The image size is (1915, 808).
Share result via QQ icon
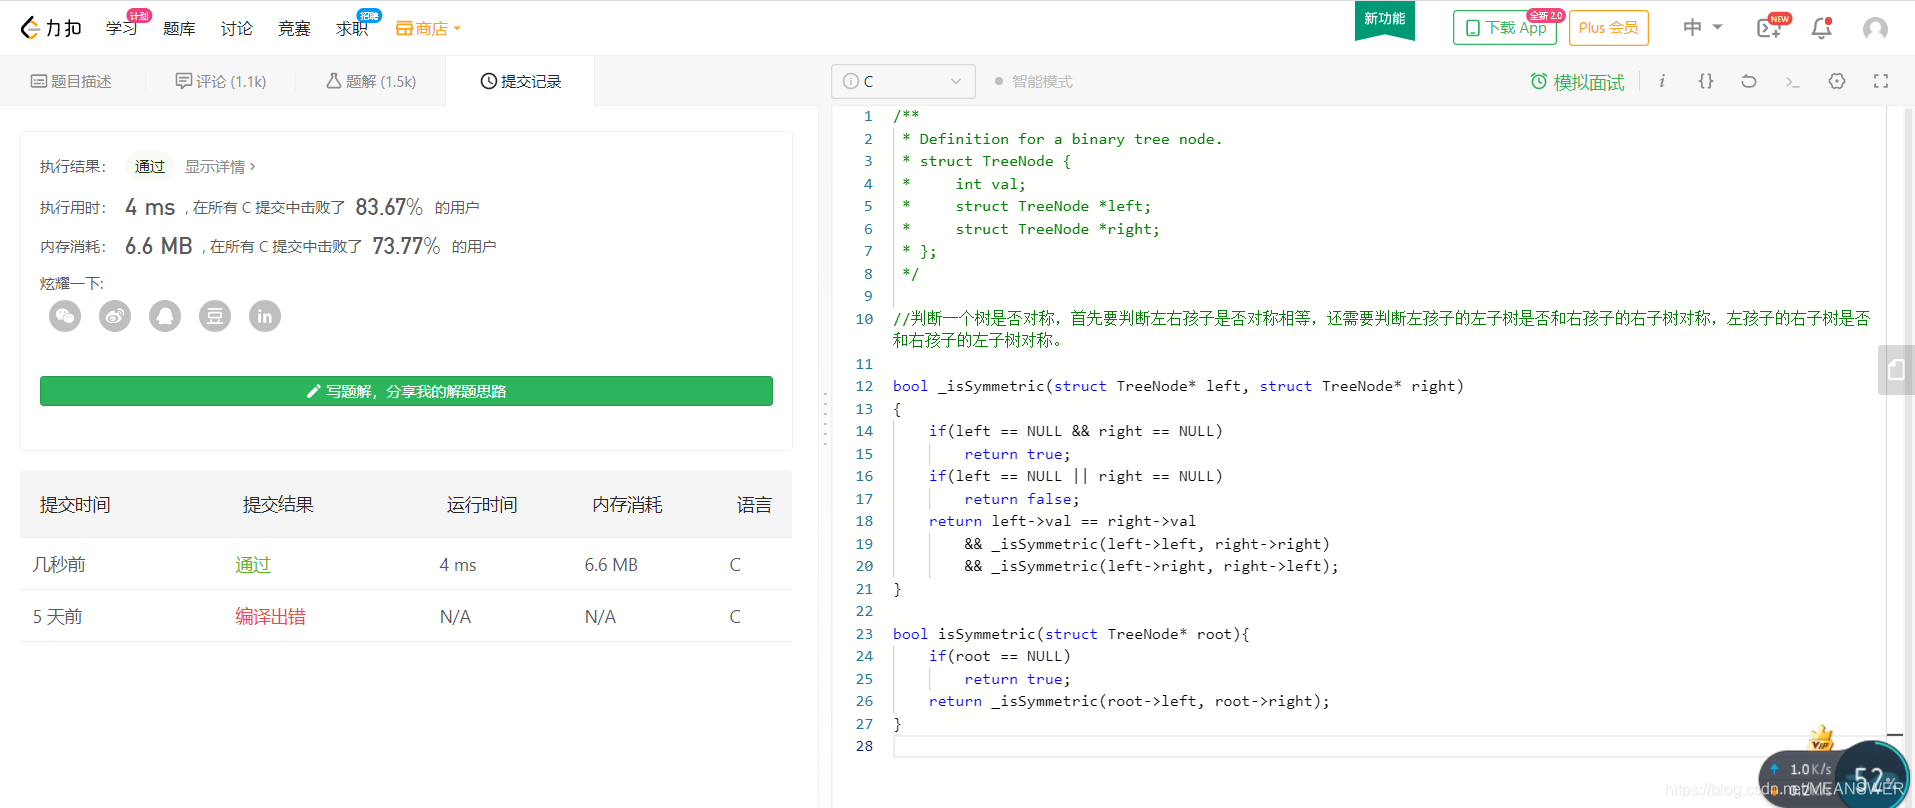click(165, 317)
